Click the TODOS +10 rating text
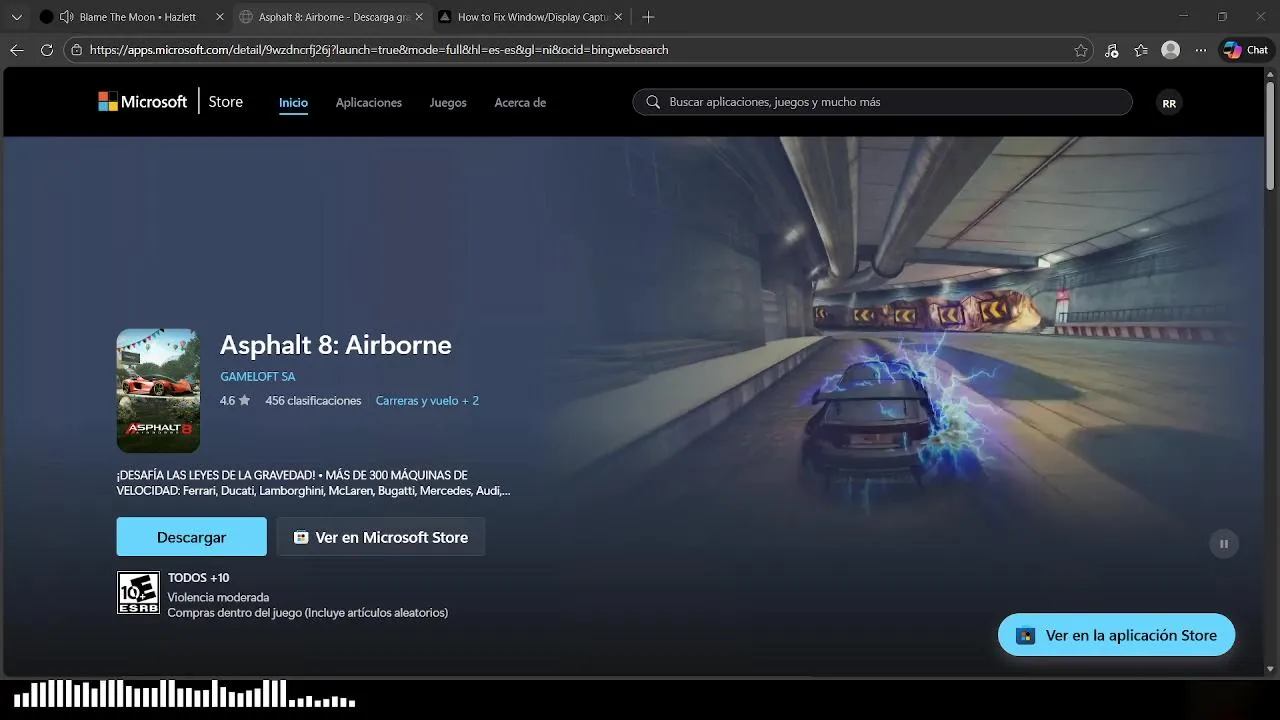The height and width of the screenshot is (720, 1280). tap(198, 578)
